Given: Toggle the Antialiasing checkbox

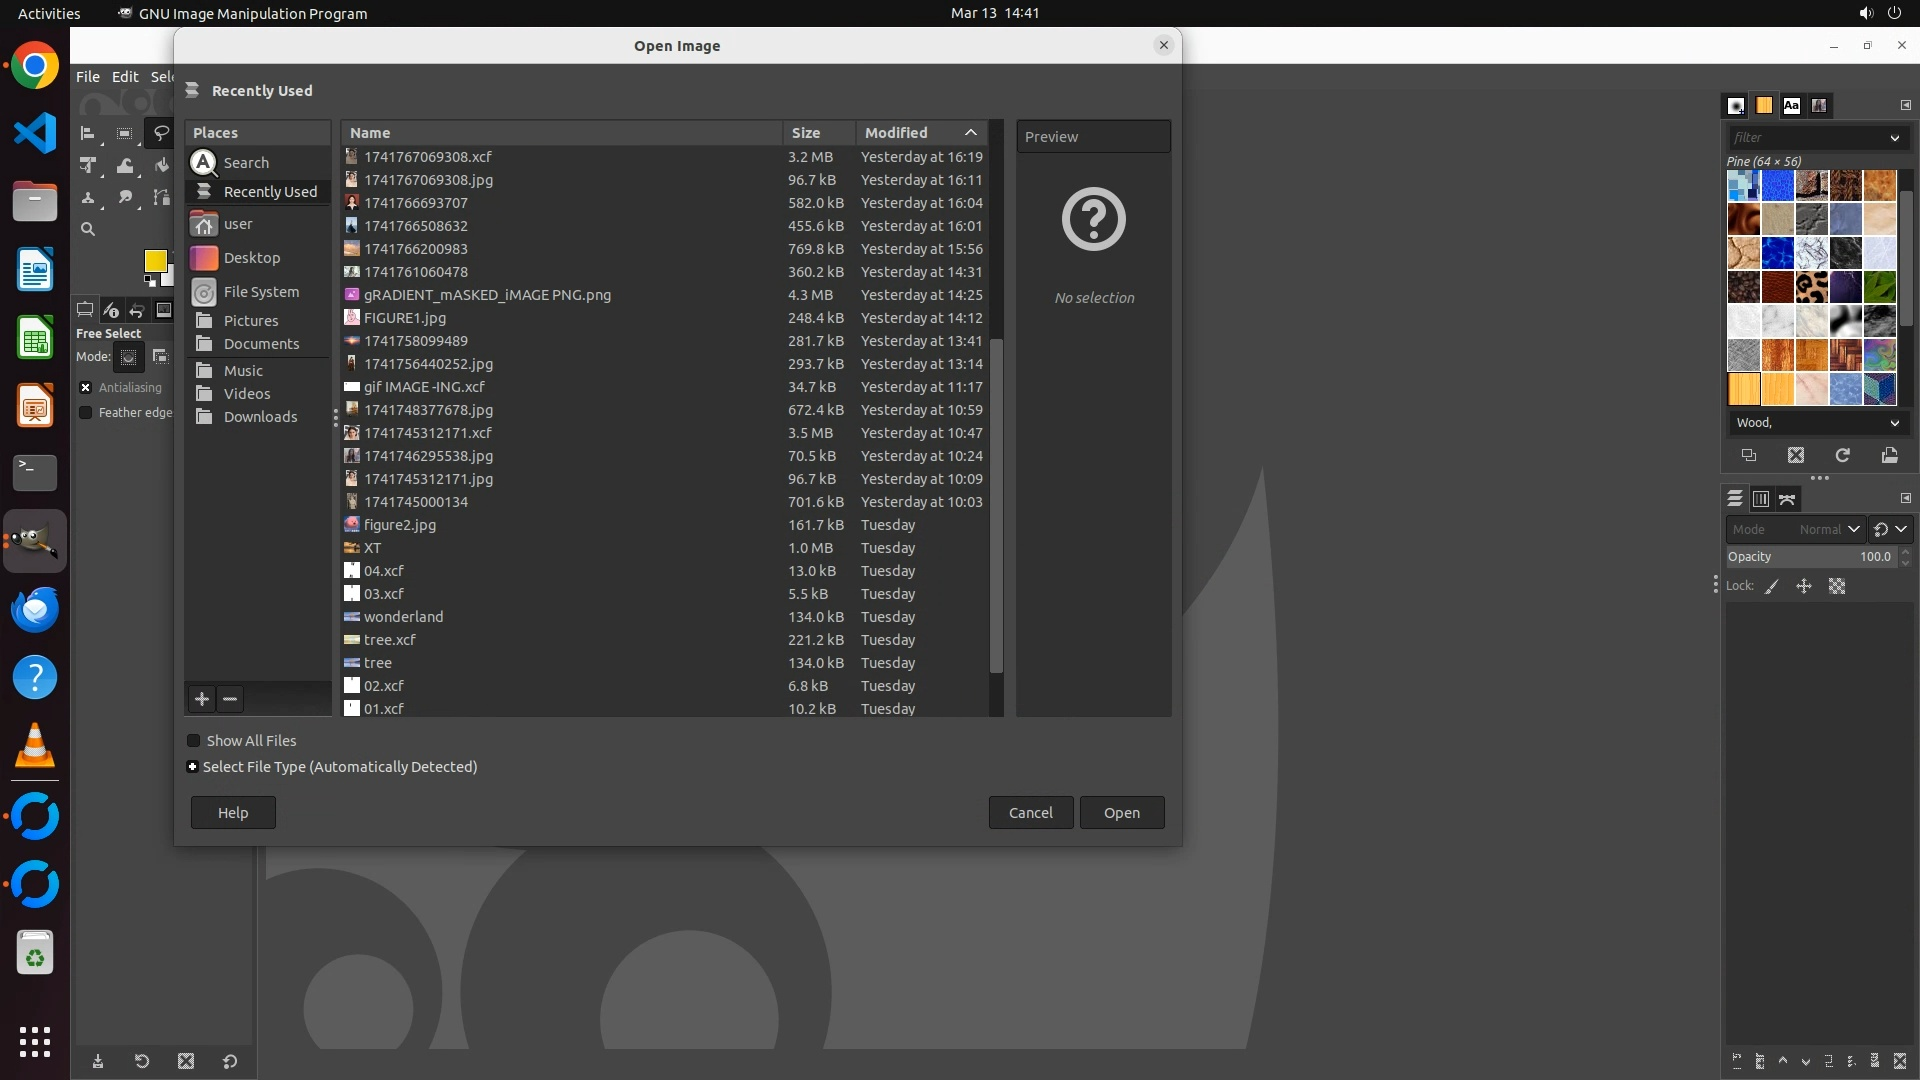Looking at the screenshot, I should 86,388.
